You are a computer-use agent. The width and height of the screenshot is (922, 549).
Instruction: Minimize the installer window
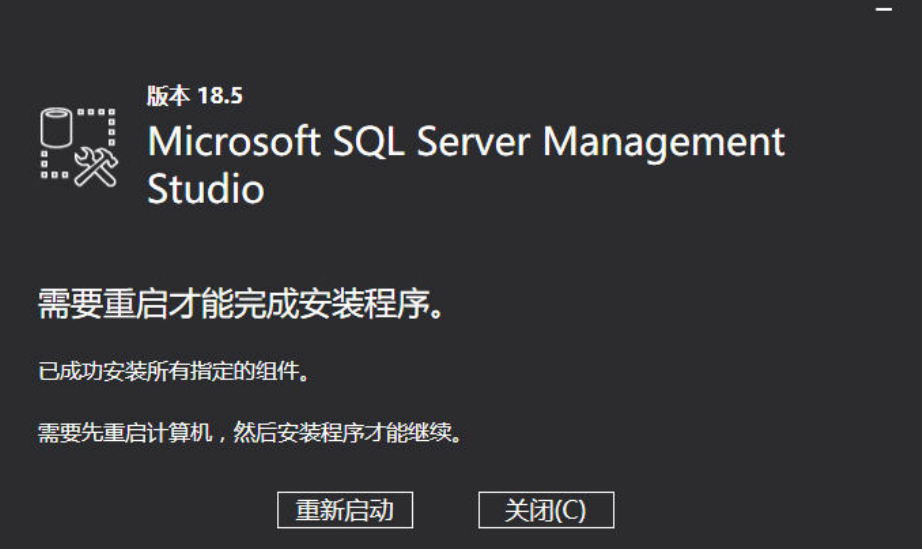[883, 10]
